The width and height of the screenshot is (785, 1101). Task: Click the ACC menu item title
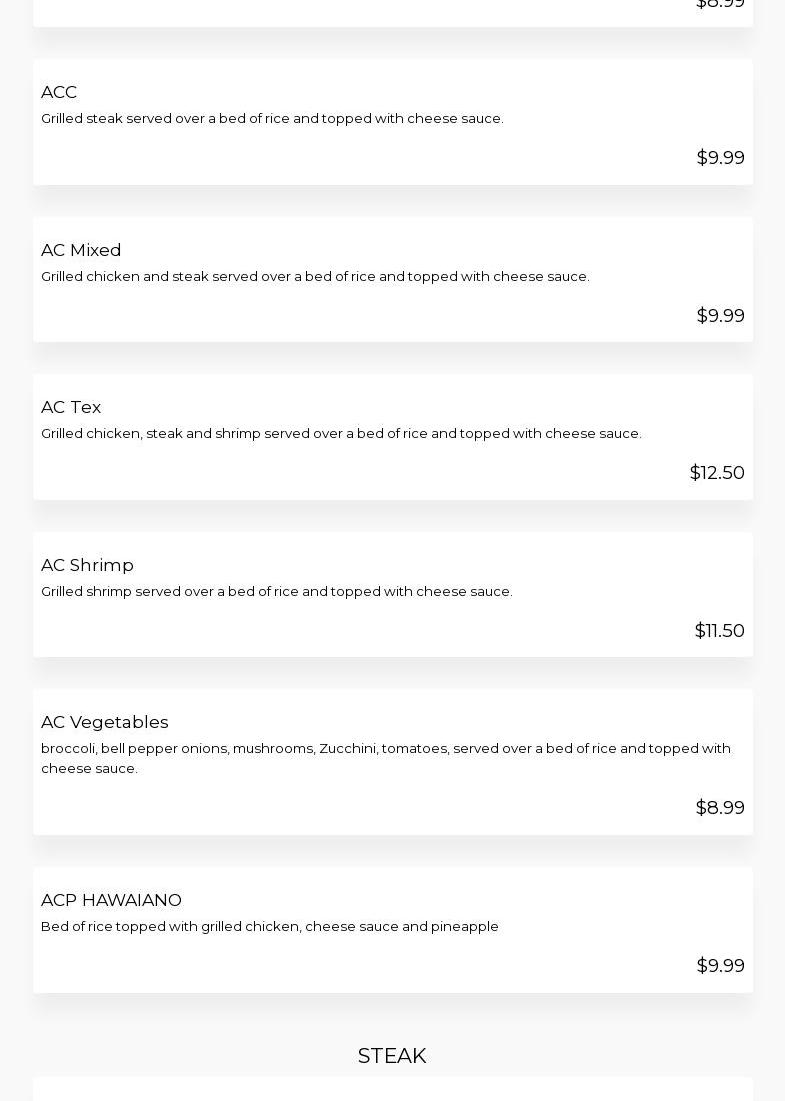59,92
